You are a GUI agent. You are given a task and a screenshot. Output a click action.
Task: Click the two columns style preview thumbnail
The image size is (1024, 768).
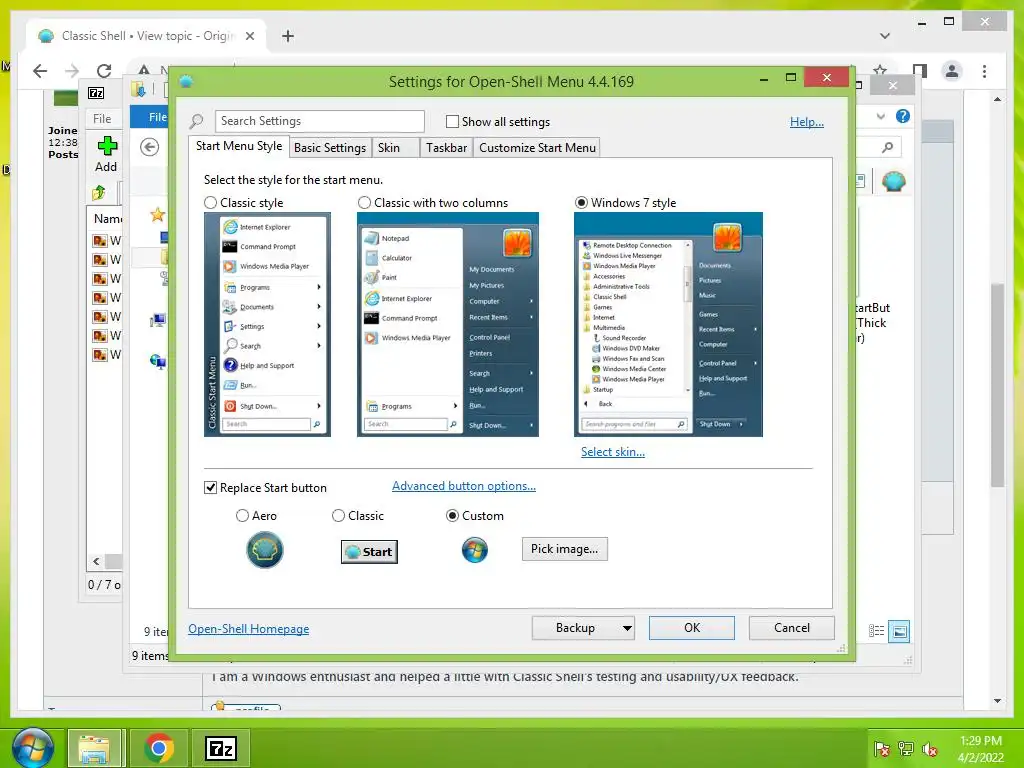448,325
